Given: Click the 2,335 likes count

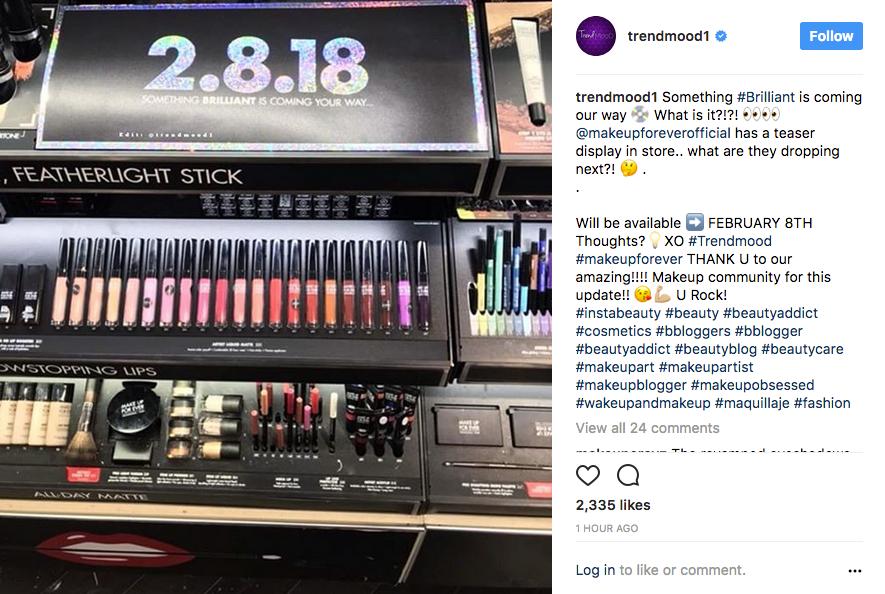Looking at the screenshot, I should click(x=613, y=505).
